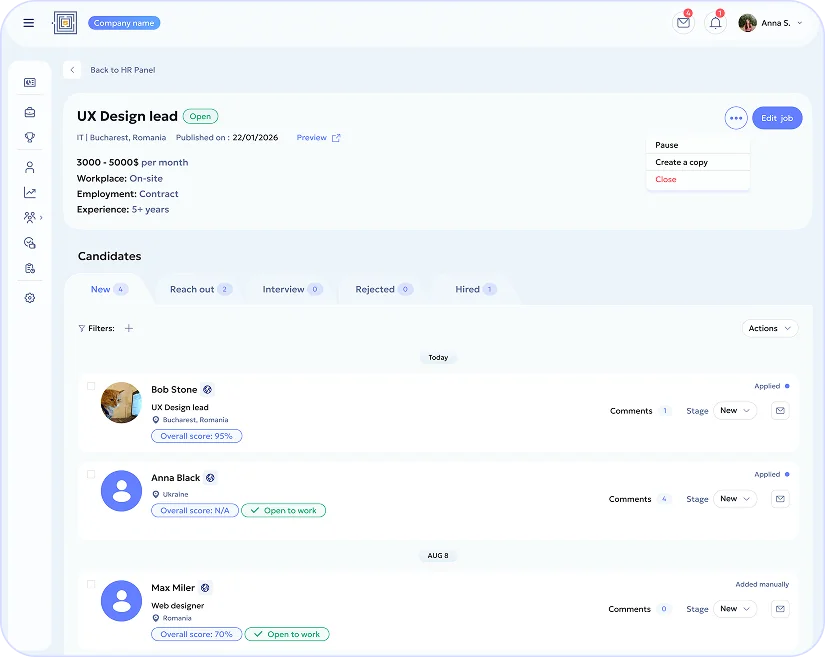This screenshot has width=825, height=657.
Task: Open the analytics chart icon in sidebar
Action: click(30, 193)
